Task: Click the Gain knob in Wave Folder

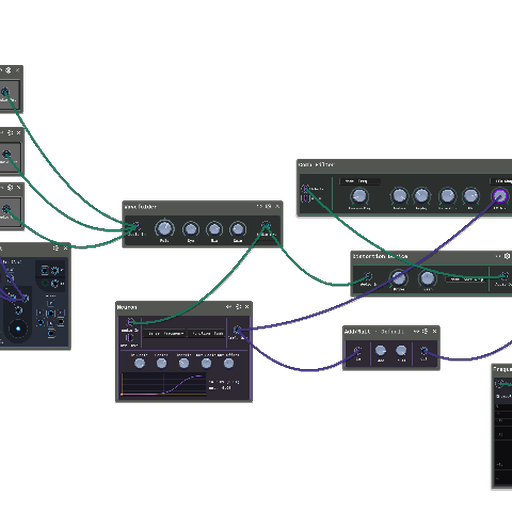Action: click(238, 229)
